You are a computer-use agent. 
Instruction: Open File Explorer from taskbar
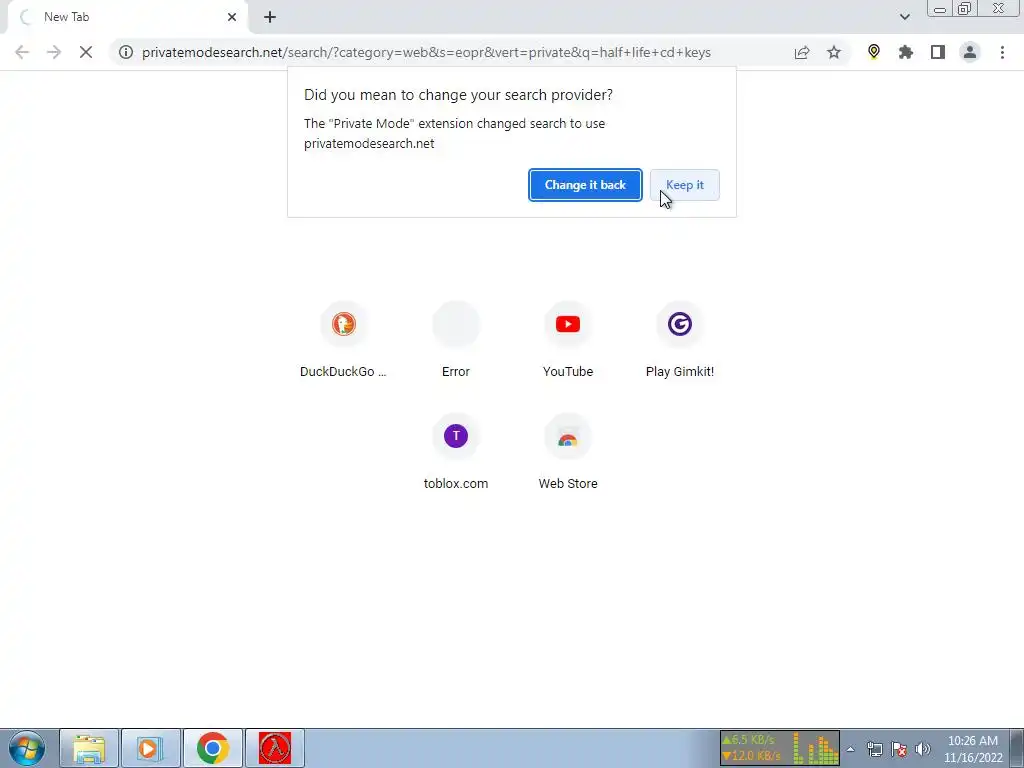point(89,748)
